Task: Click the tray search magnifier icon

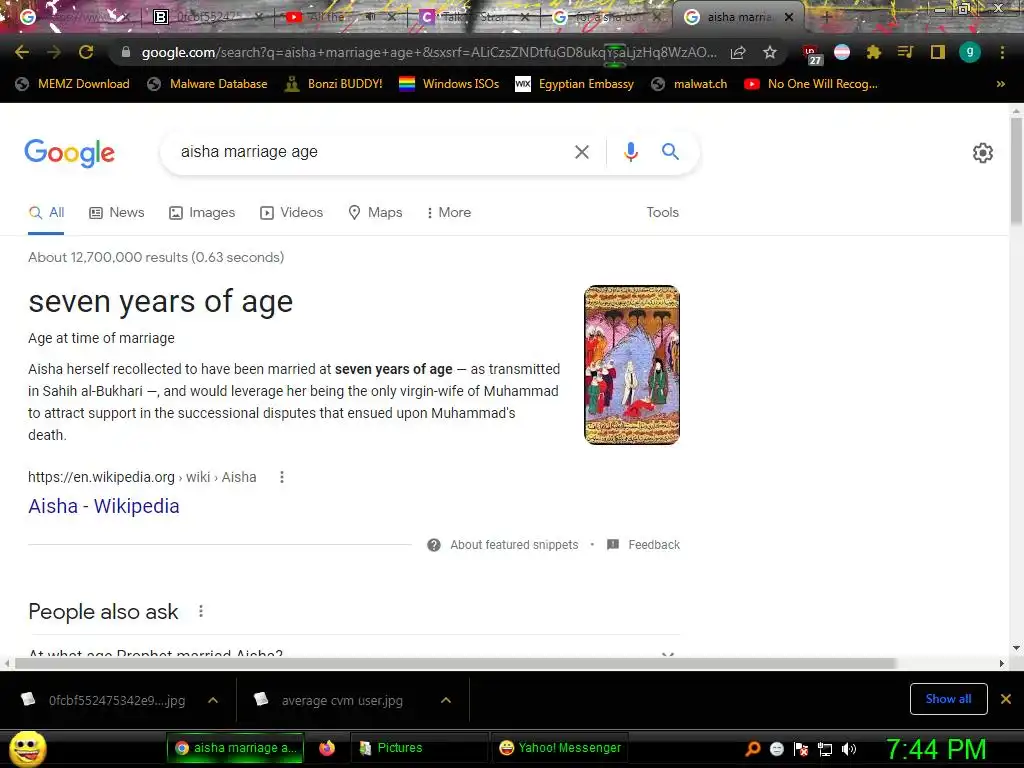Action: [x=753, y=748]
